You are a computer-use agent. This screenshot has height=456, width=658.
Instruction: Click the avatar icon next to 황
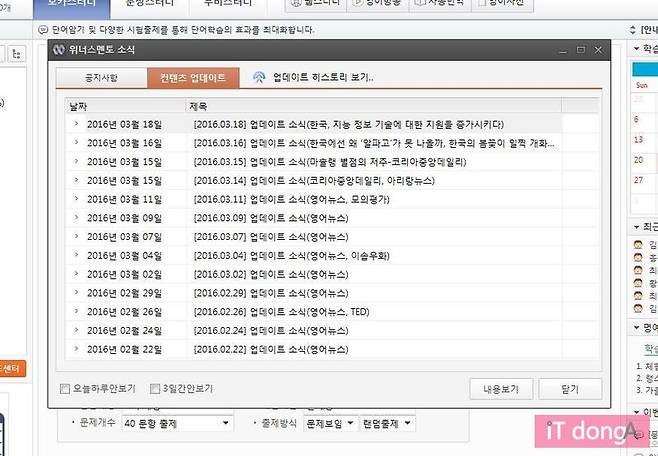(638, 283)
